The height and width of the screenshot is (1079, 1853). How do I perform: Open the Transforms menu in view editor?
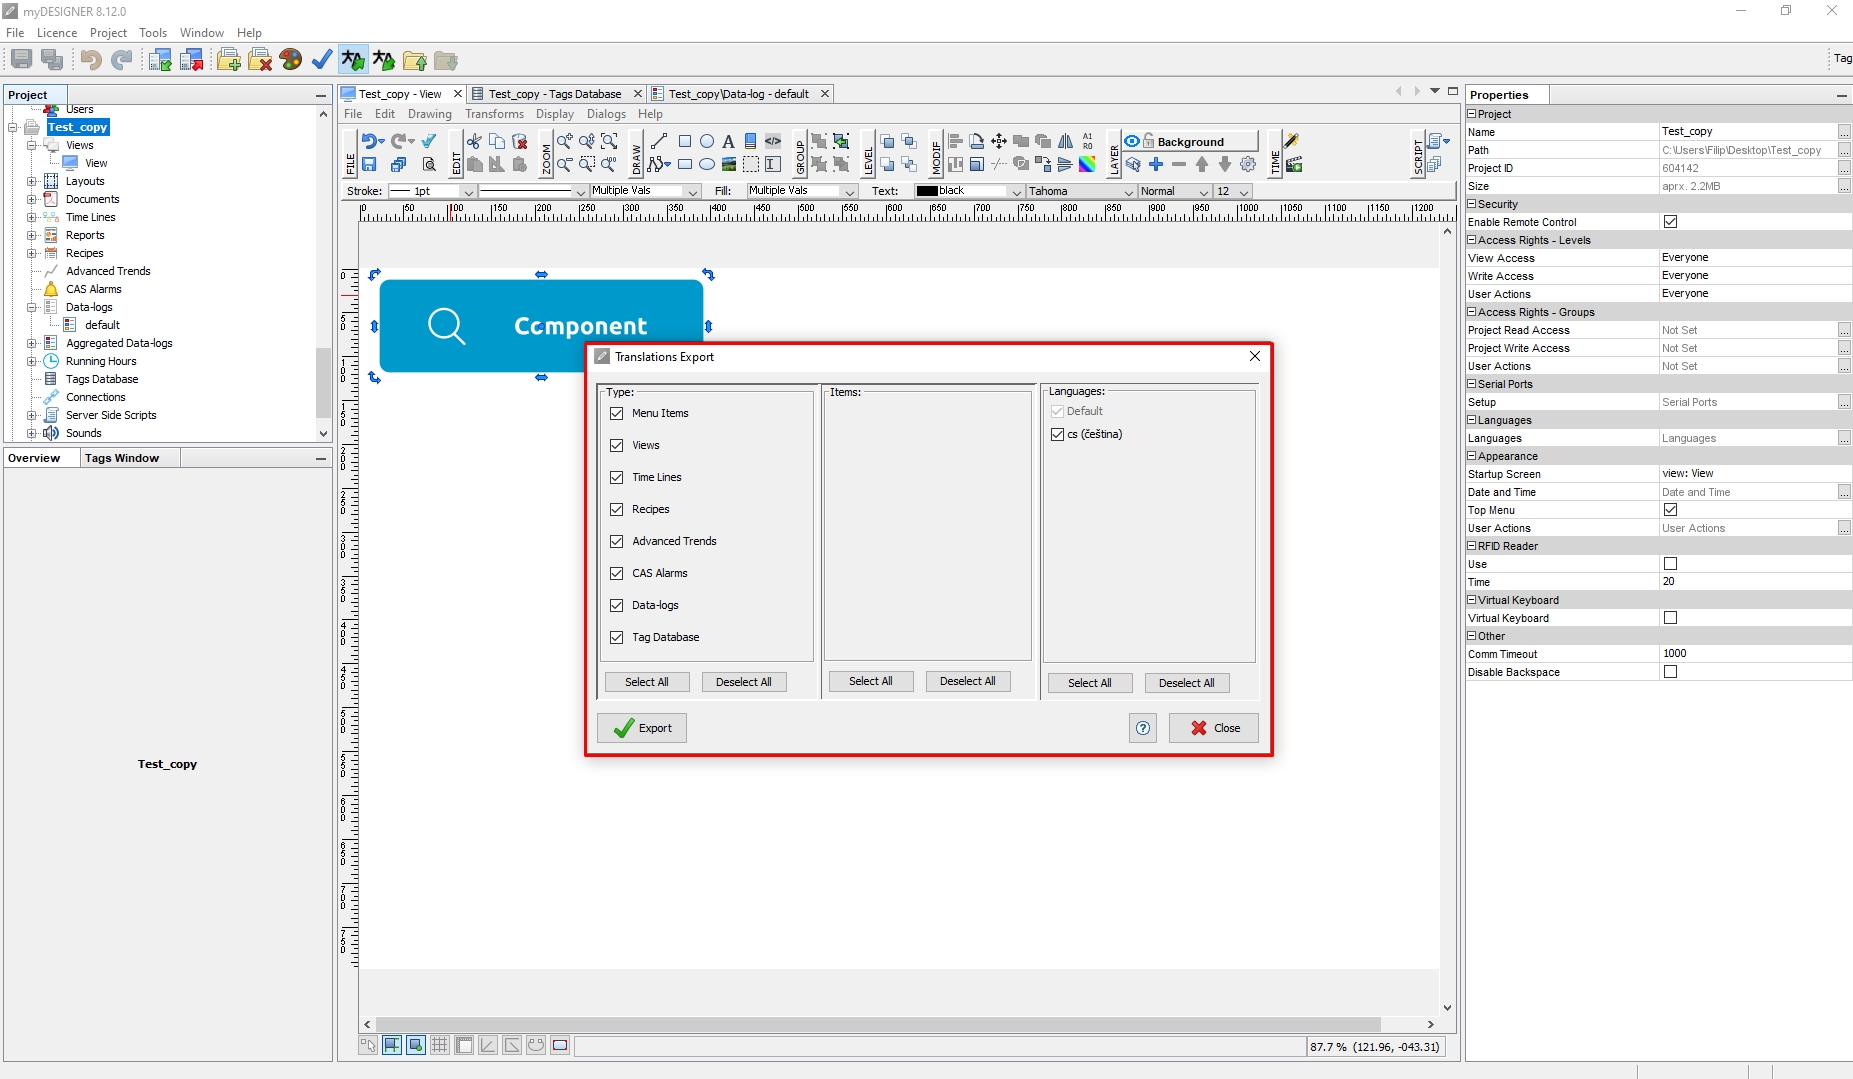tap(494, 114)
